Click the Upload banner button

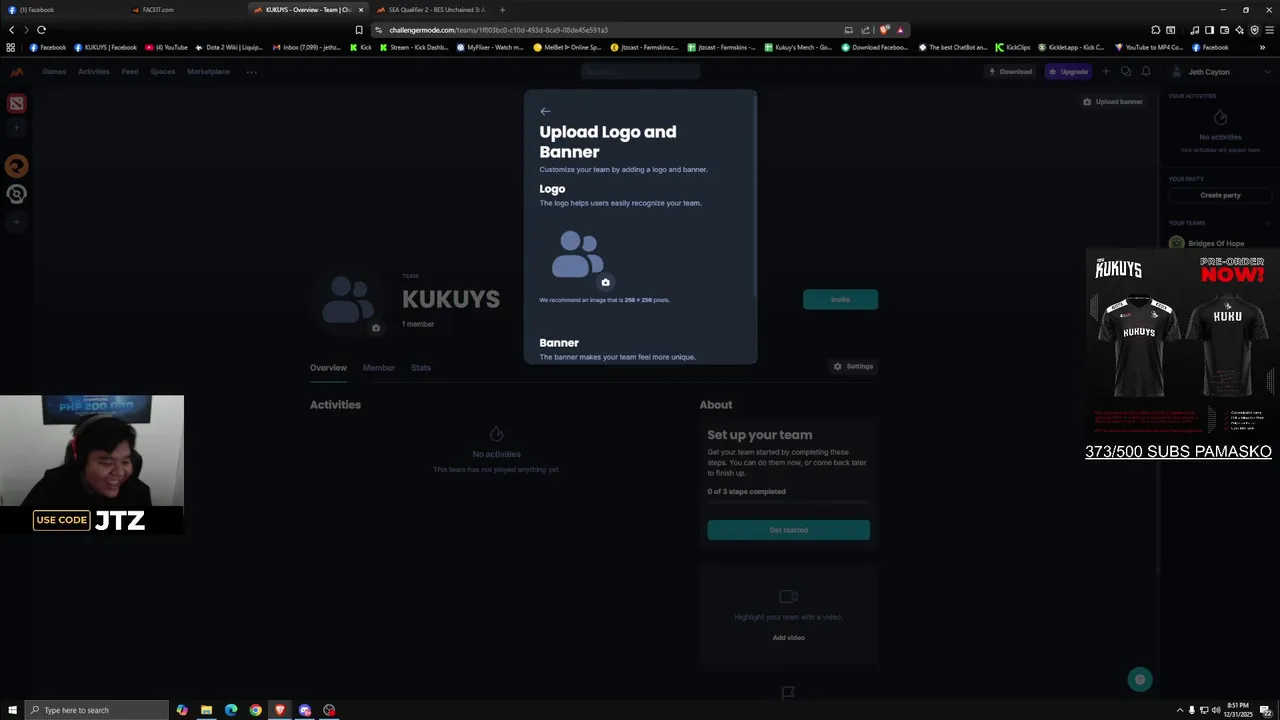(x=1113, y=102)
